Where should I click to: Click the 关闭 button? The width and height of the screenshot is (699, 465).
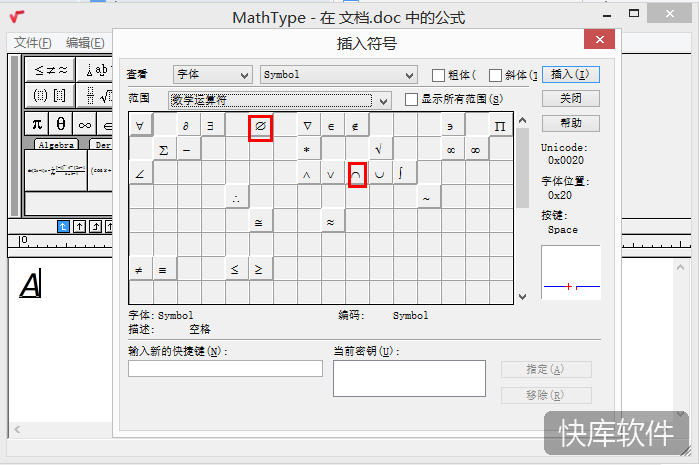(571, 98)
